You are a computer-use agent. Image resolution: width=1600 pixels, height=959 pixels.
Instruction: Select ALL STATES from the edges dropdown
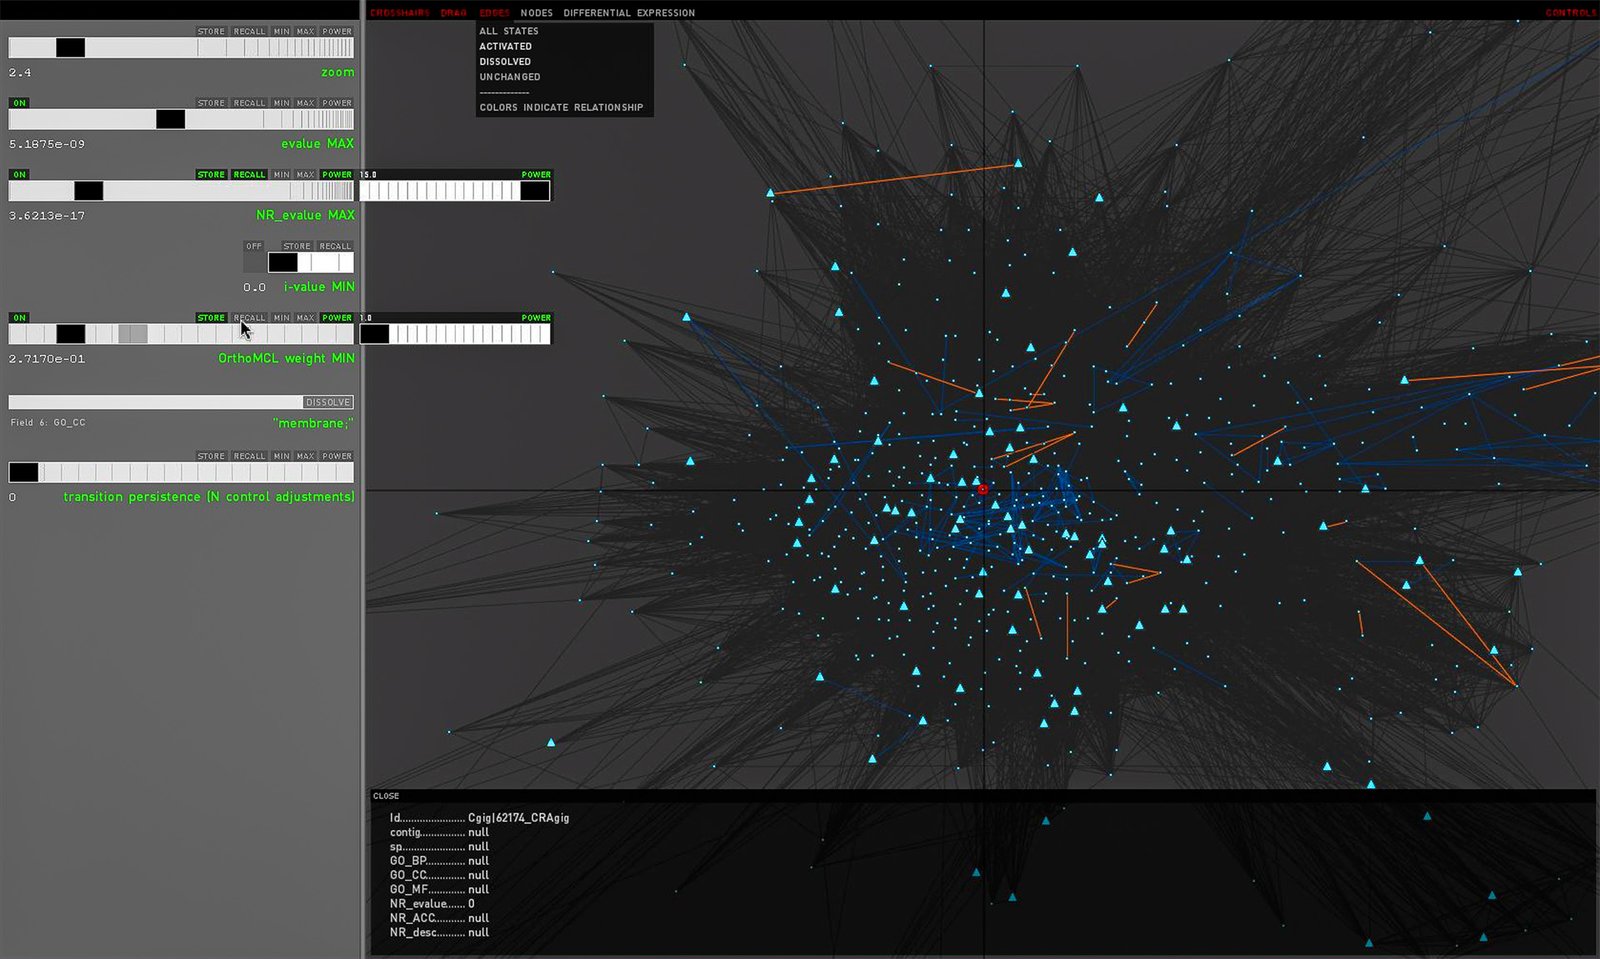509,31
